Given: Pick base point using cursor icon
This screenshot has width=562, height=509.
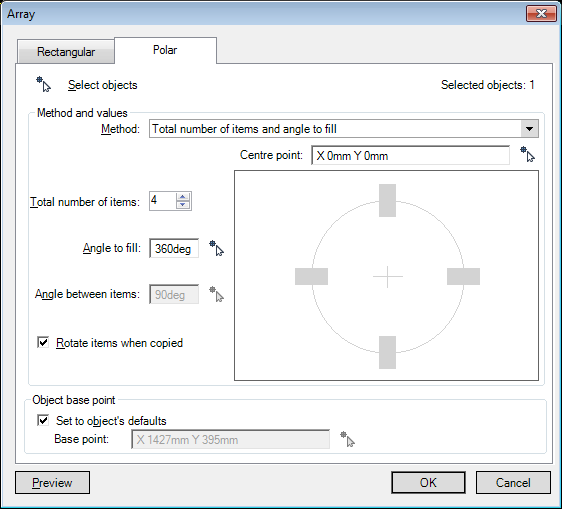Looking at the screenshot, I should tap(347, 439).
